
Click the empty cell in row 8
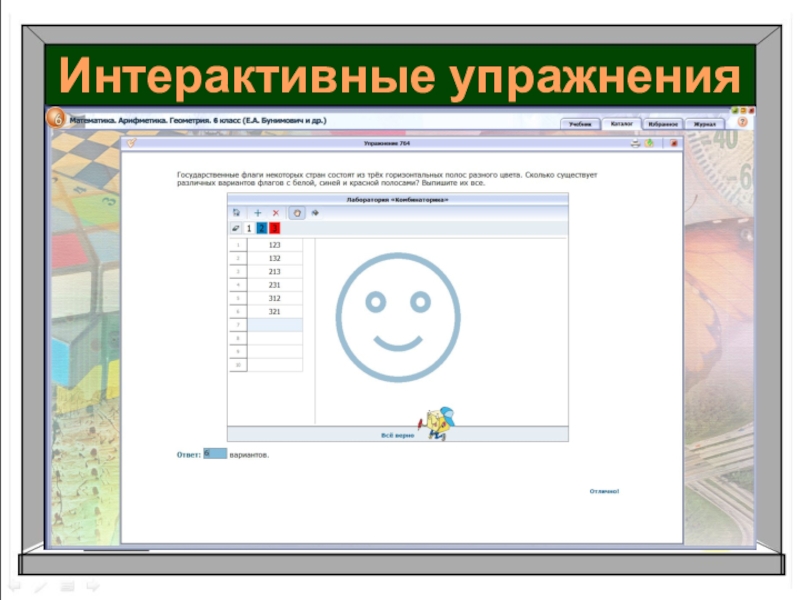point(274,338)
